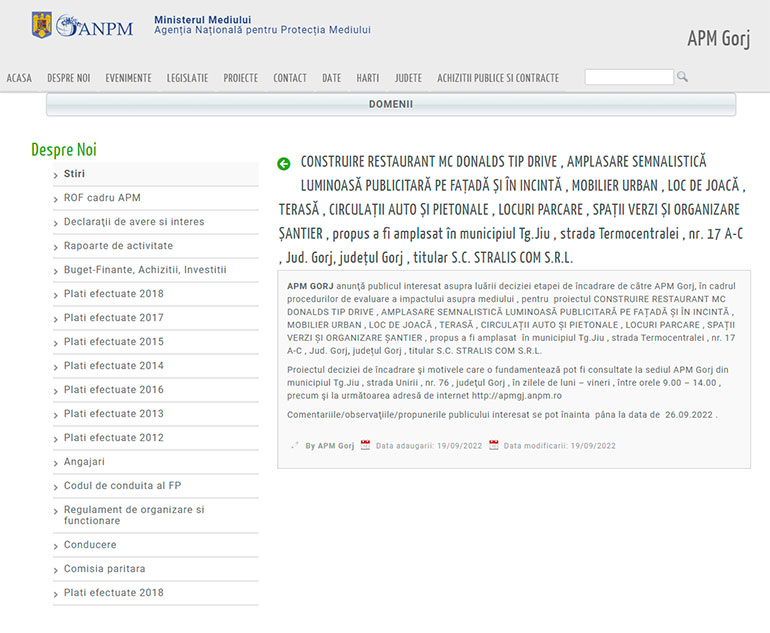Open Regulament de organizare si functionare

click(134, 515)
